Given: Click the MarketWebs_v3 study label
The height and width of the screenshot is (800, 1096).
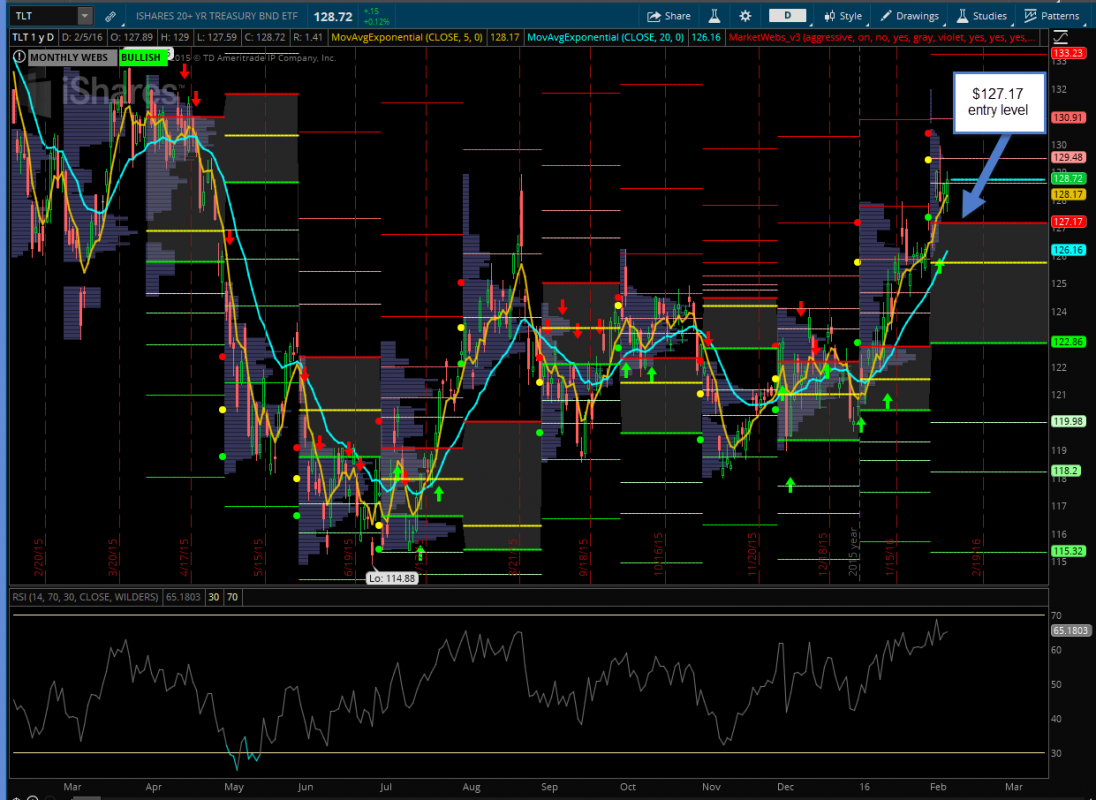Looking at the screenshot, I should tap(880, 37).
